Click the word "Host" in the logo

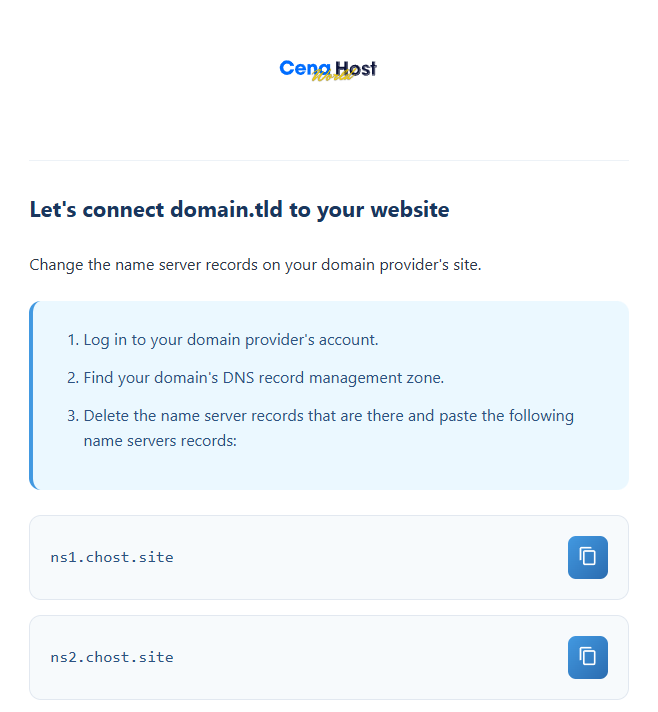(356, 67)
